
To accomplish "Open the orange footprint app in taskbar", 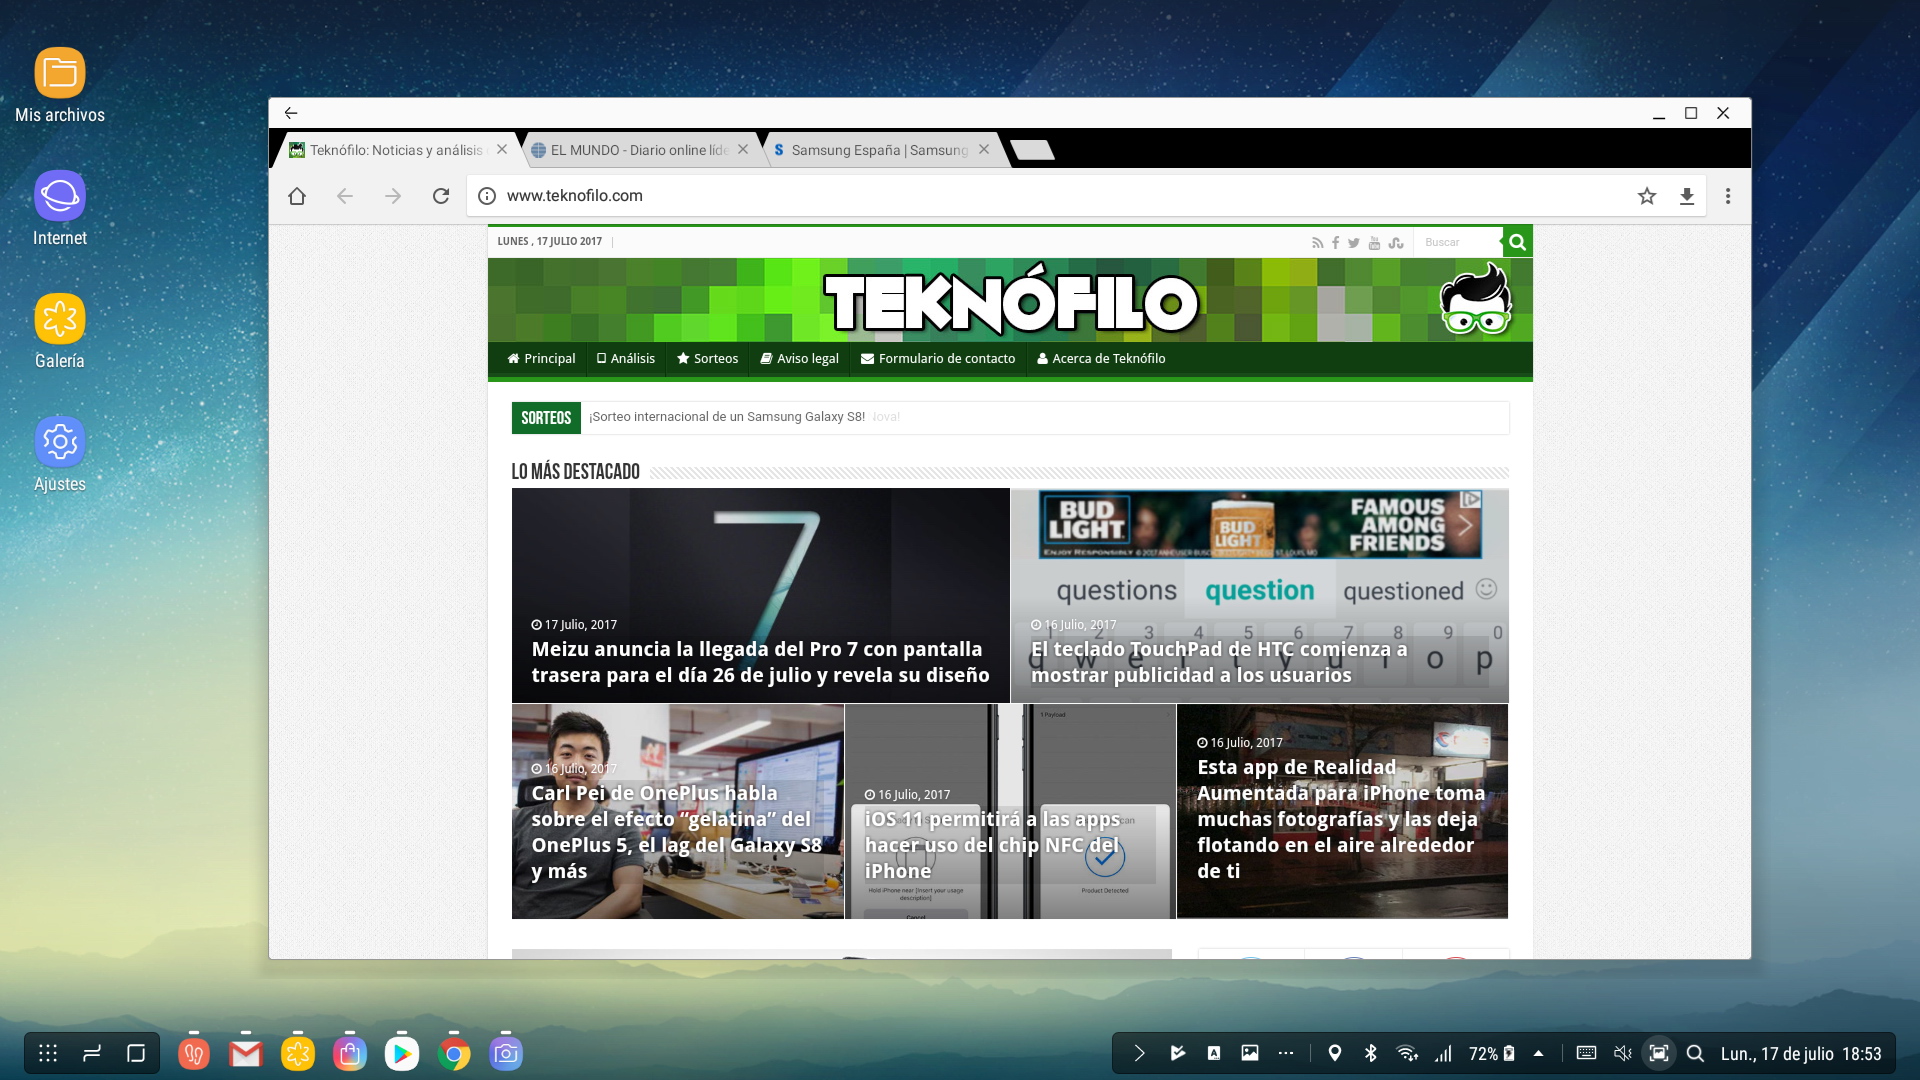I will [194, 1053].
